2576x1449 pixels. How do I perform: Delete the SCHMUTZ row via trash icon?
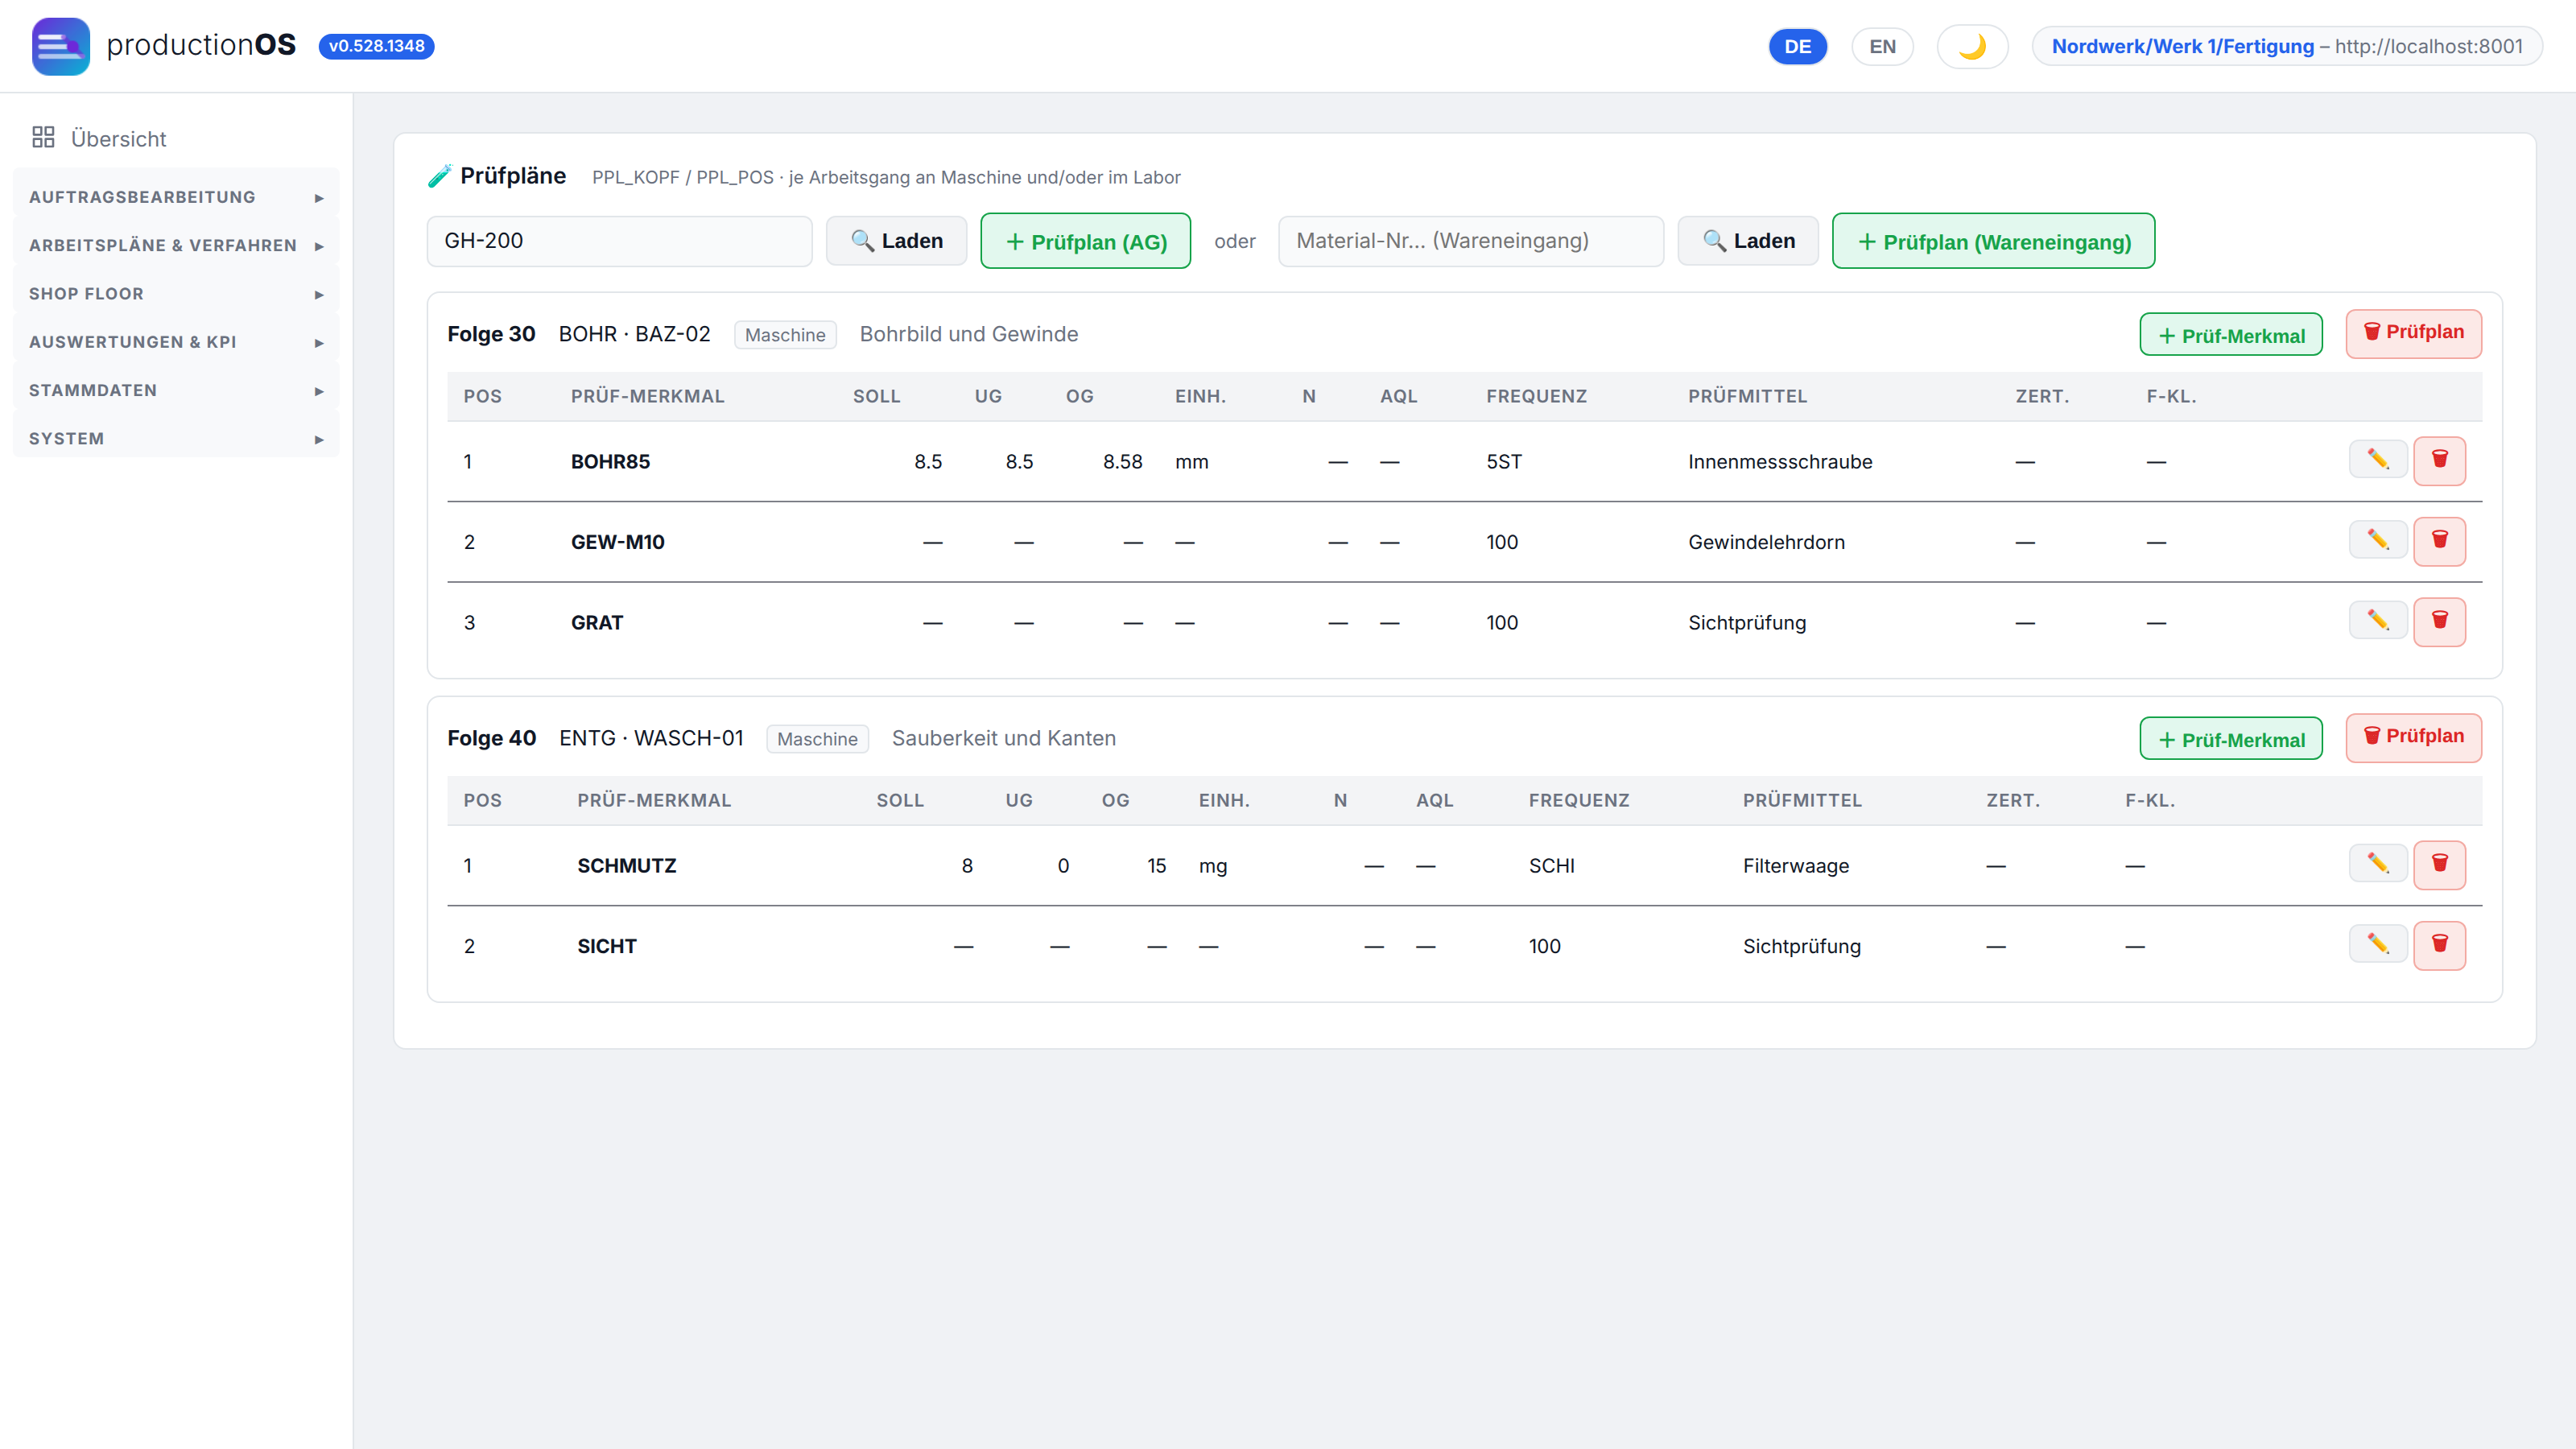[x=2440, y=864]
